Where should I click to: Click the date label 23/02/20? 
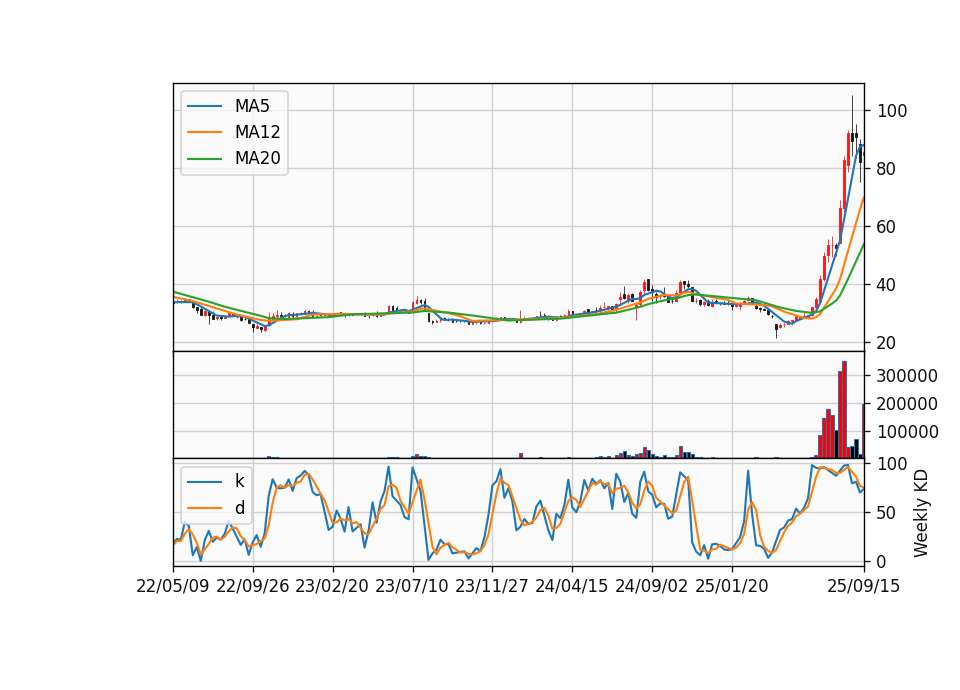pos(332,586)
